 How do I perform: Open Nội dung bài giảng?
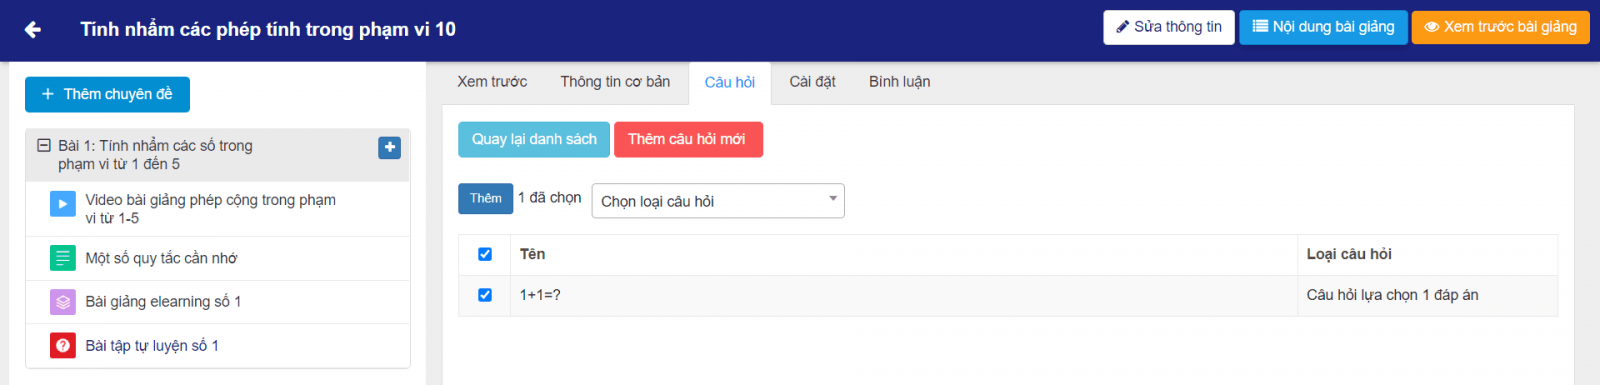click(x=1323, y=27)
